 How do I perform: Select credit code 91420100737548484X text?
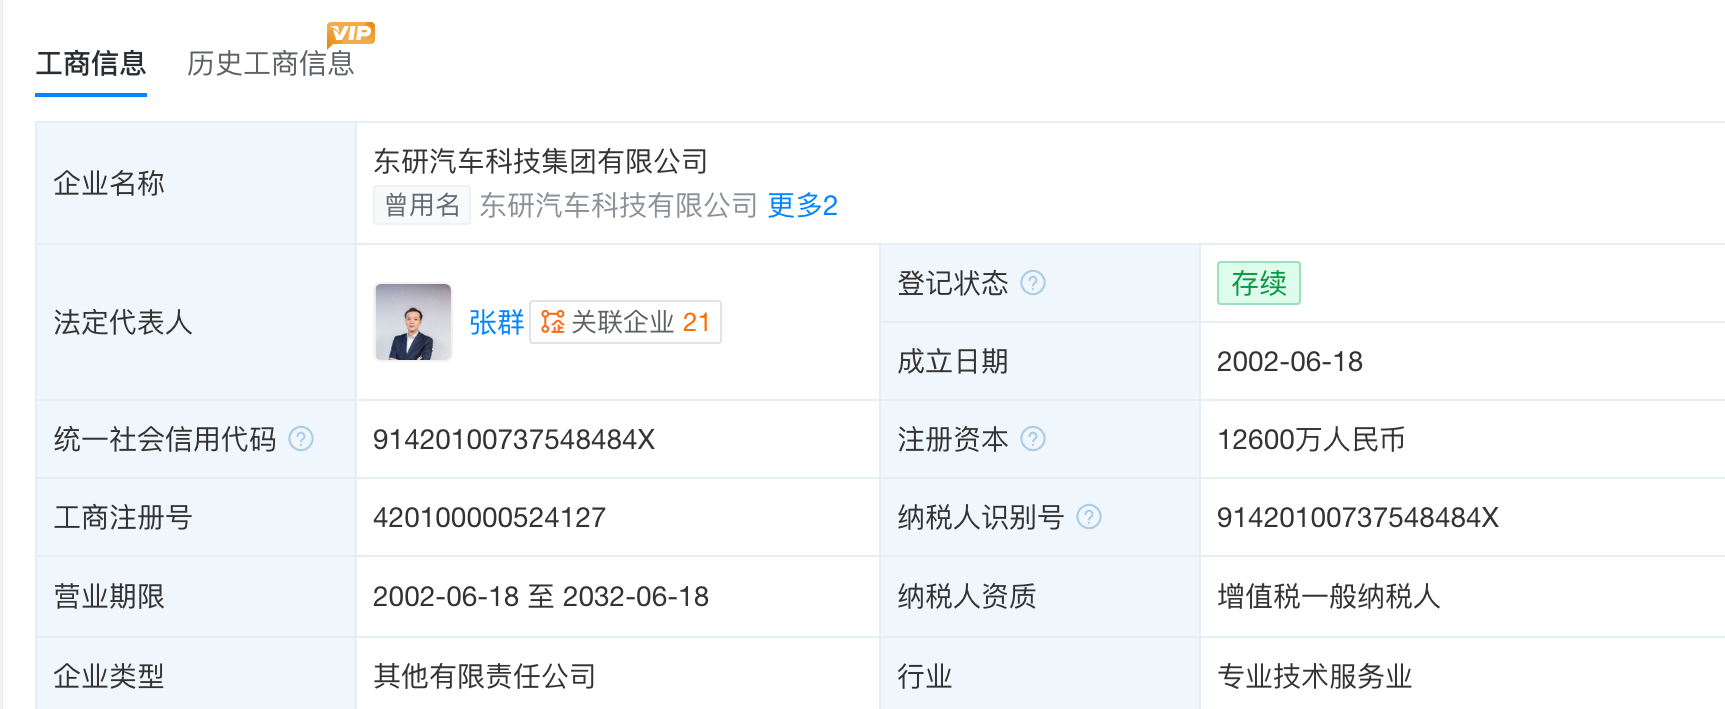tap(514, 439)
